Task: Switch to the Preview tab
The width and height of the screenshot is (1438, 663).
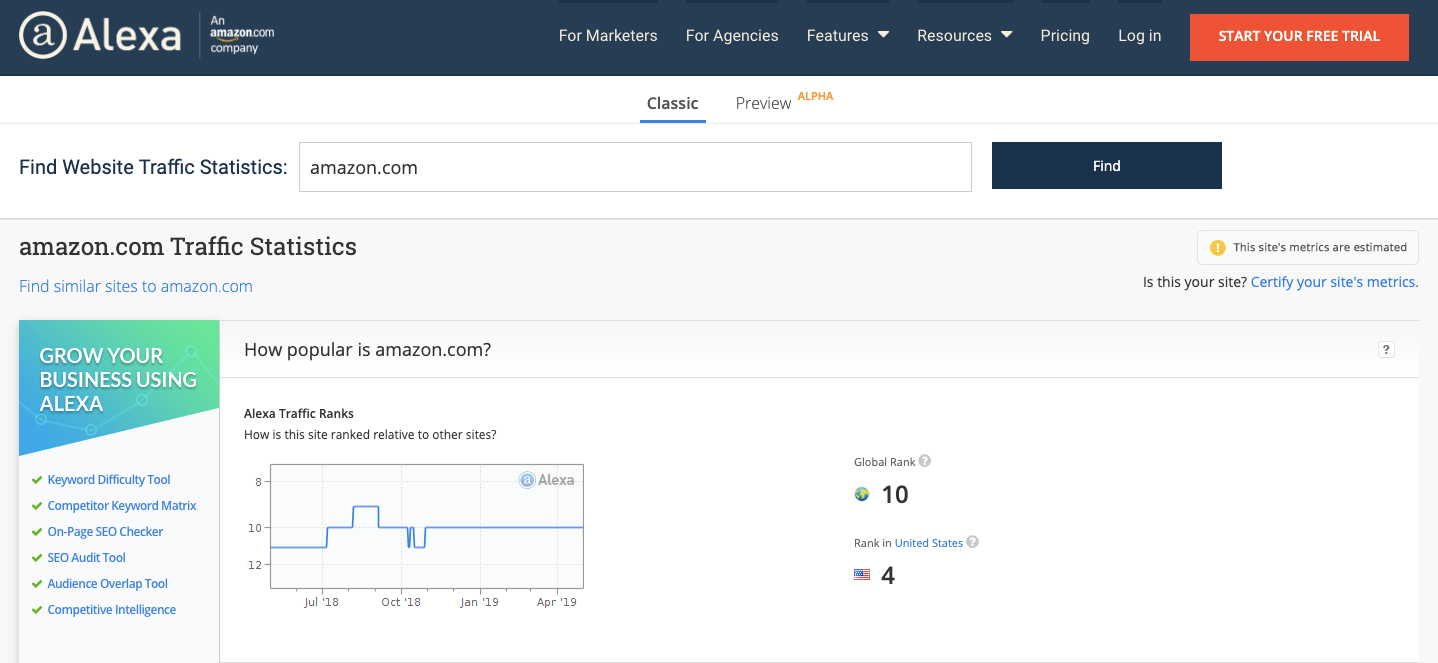Action: pos(763,104)
